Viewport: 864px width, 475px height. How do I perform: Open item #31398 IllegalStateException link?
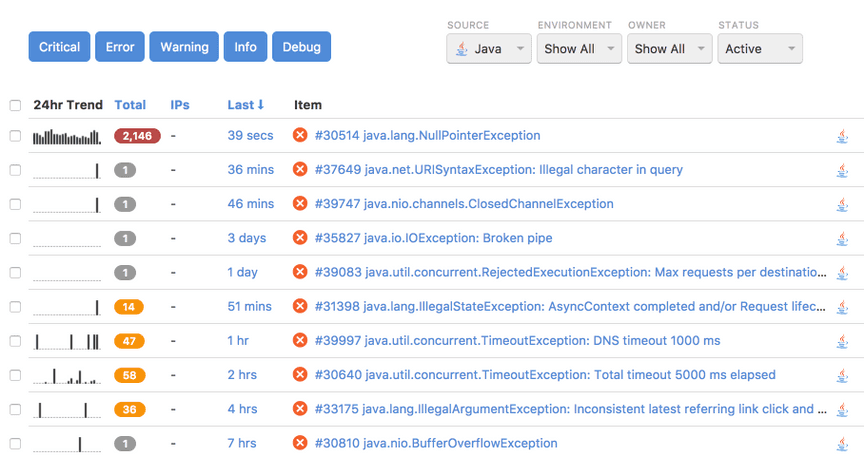click(x=570, y=306)
